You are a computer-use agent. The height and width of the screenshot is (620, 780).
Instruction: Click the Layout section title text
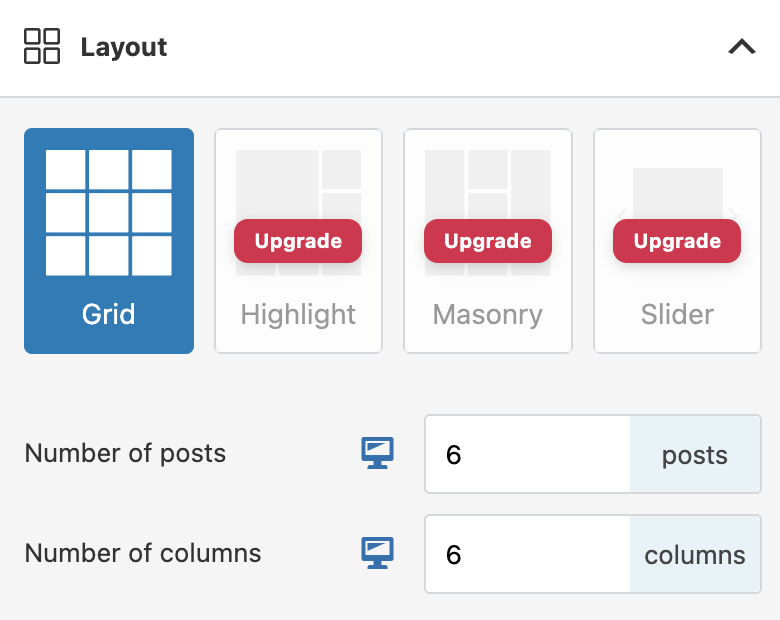coord(124,47)
